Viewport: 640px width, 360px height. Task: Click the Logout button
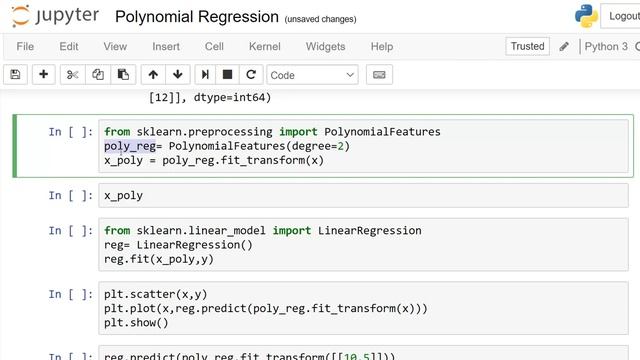tap(621, 16)
